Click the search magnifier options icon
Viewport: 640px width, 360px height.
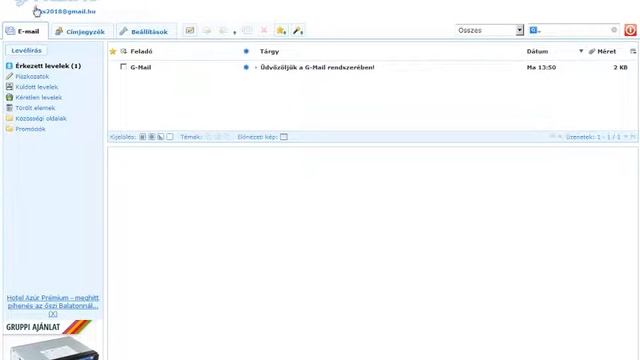coord(534,30)
